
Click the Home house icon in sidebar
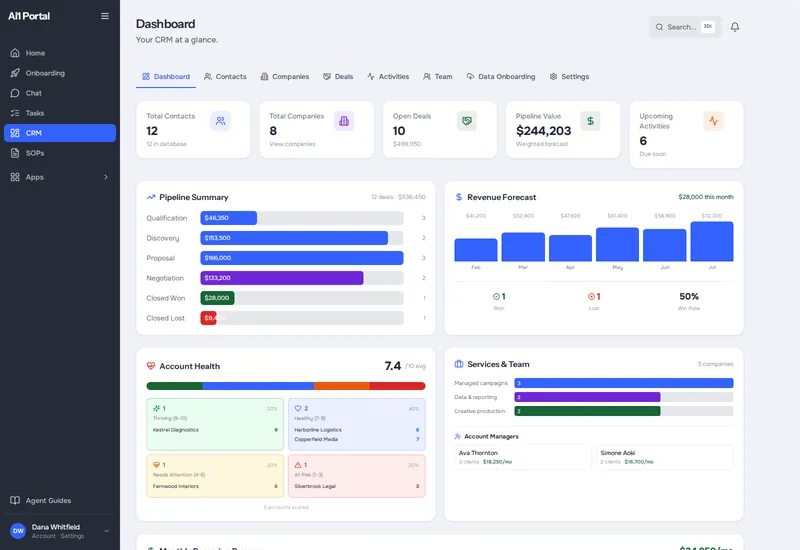(x=15, y=53)
